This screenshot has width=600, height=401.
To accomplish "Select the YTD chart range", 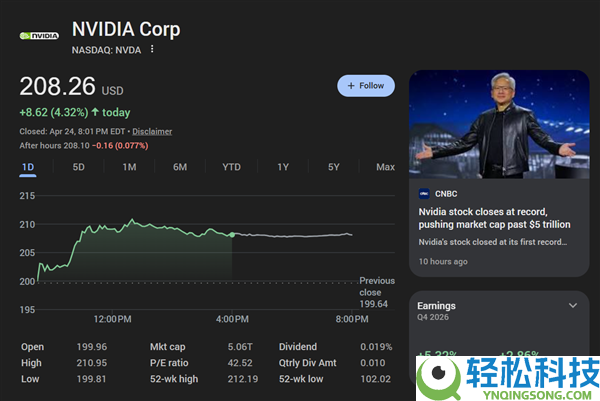I will click(x=232, y=167).
